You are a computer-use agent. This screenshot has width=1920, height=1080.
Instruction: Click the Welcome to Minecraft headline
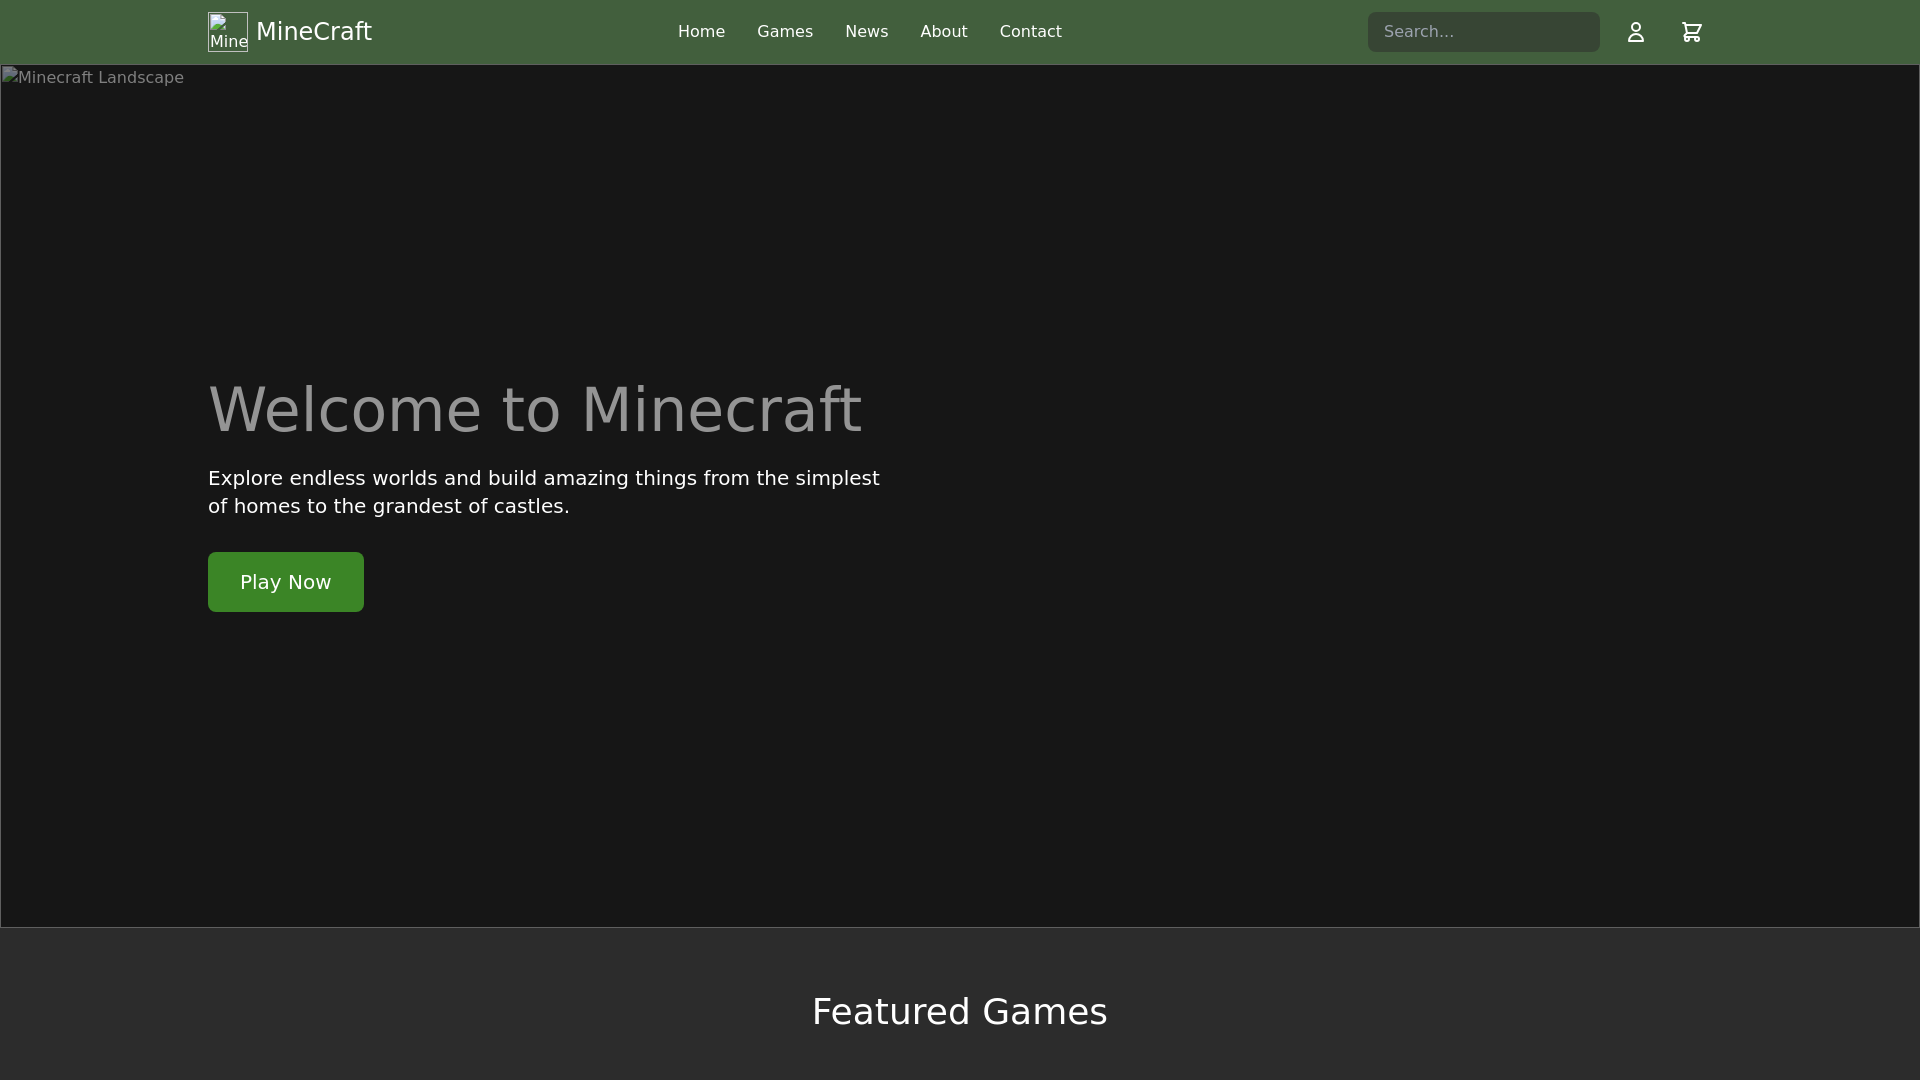(x=534, y=409)
